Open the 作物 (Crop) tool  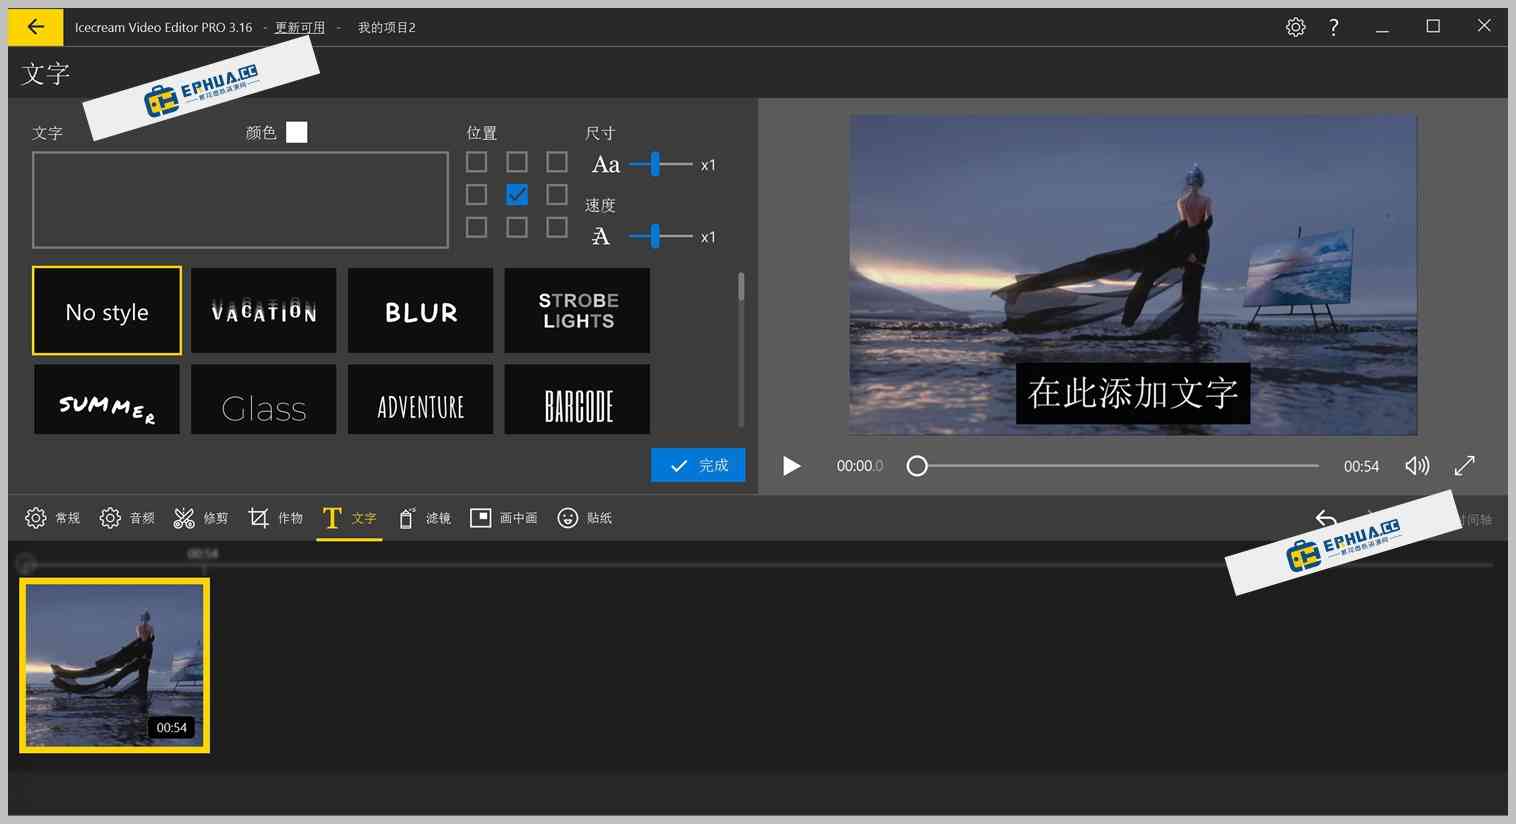pyautogui.click(x=276, y=518)
